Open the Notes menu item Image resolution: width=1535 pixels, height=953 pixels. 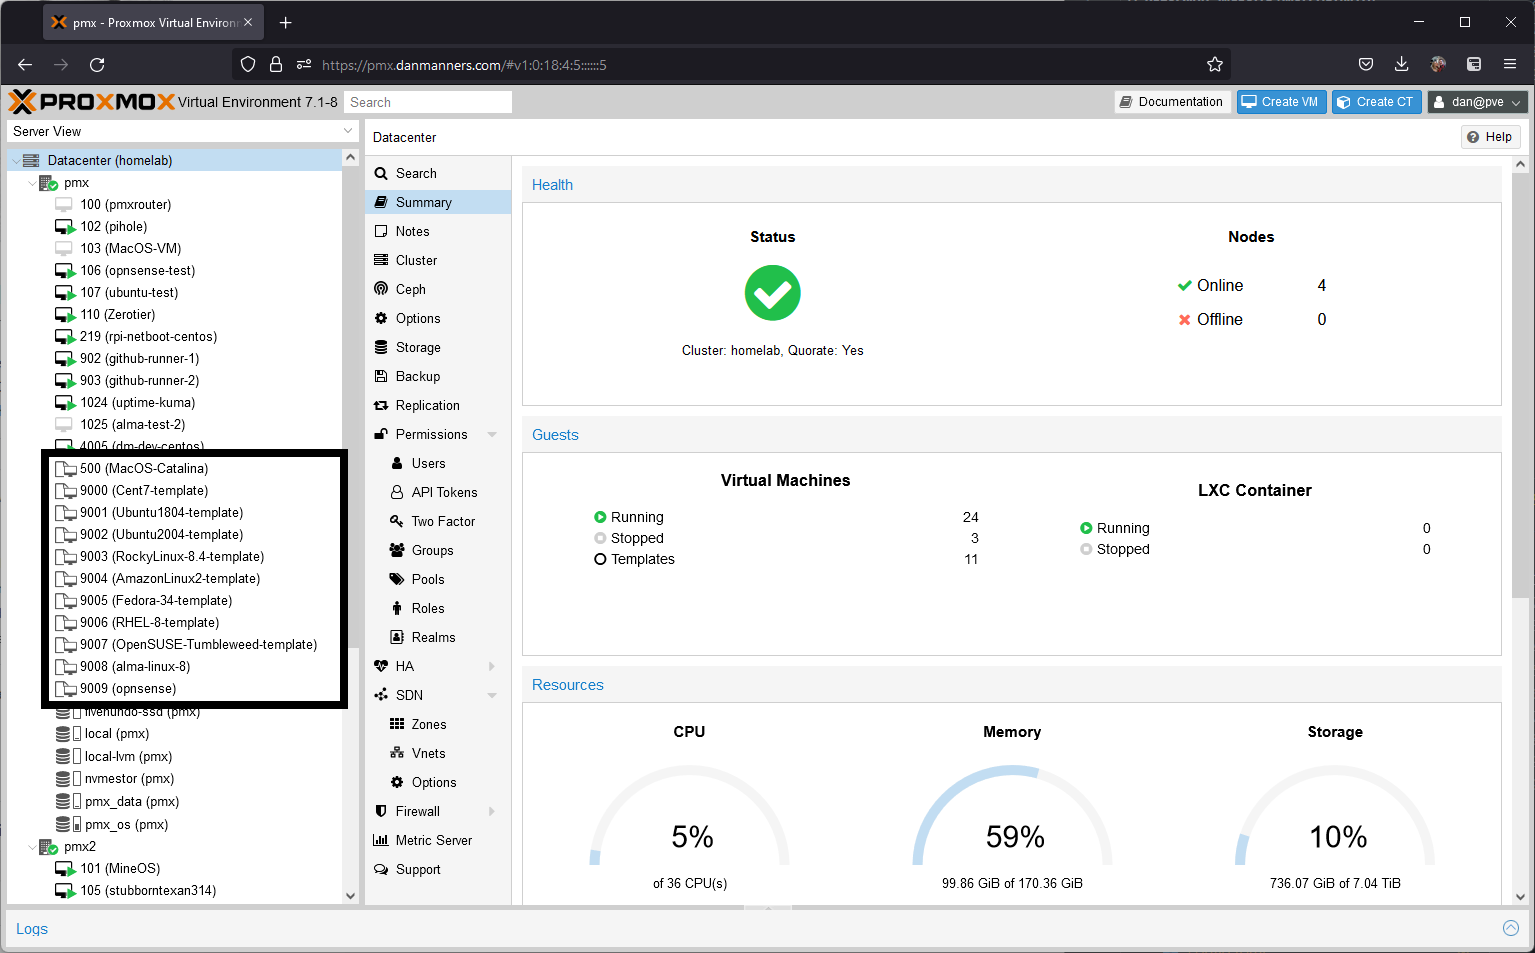[438, 231]
